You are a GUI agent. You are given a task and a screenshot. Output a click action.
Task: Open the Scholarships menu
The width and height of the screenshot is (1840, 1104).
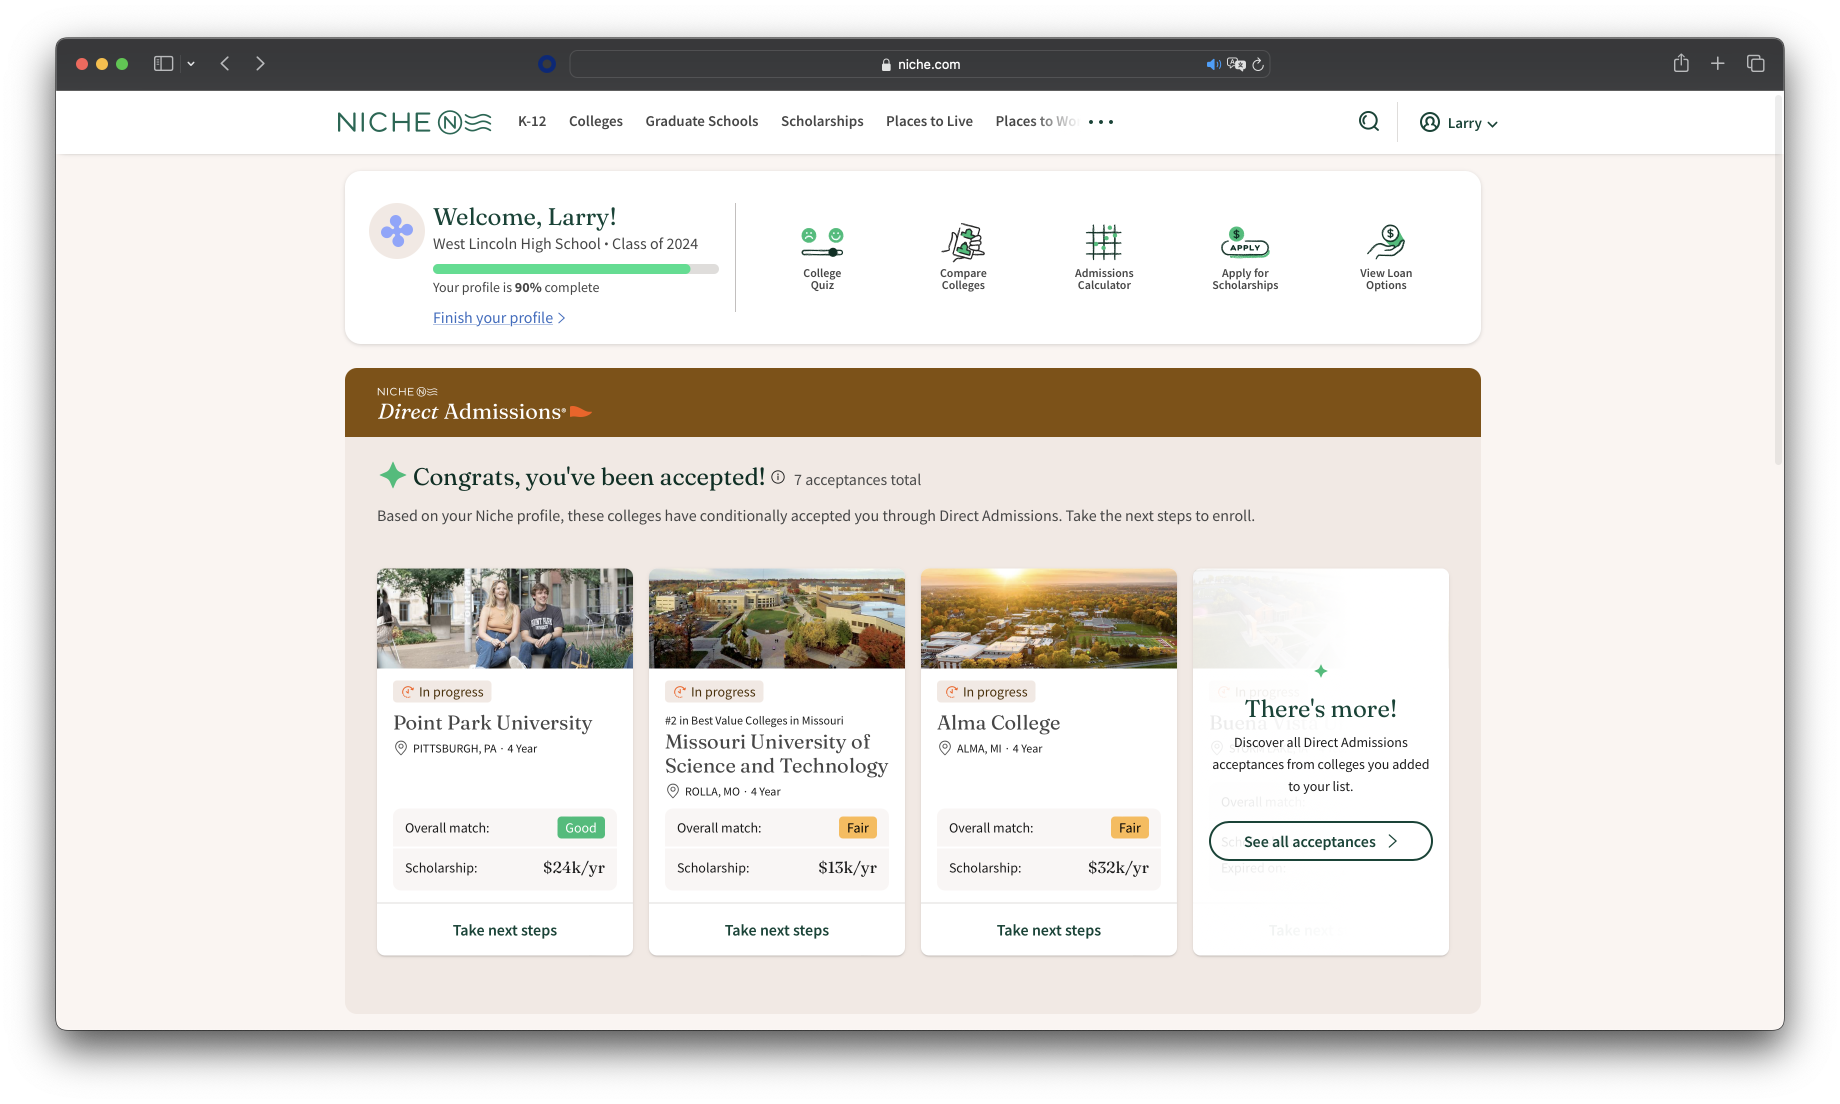822,121
